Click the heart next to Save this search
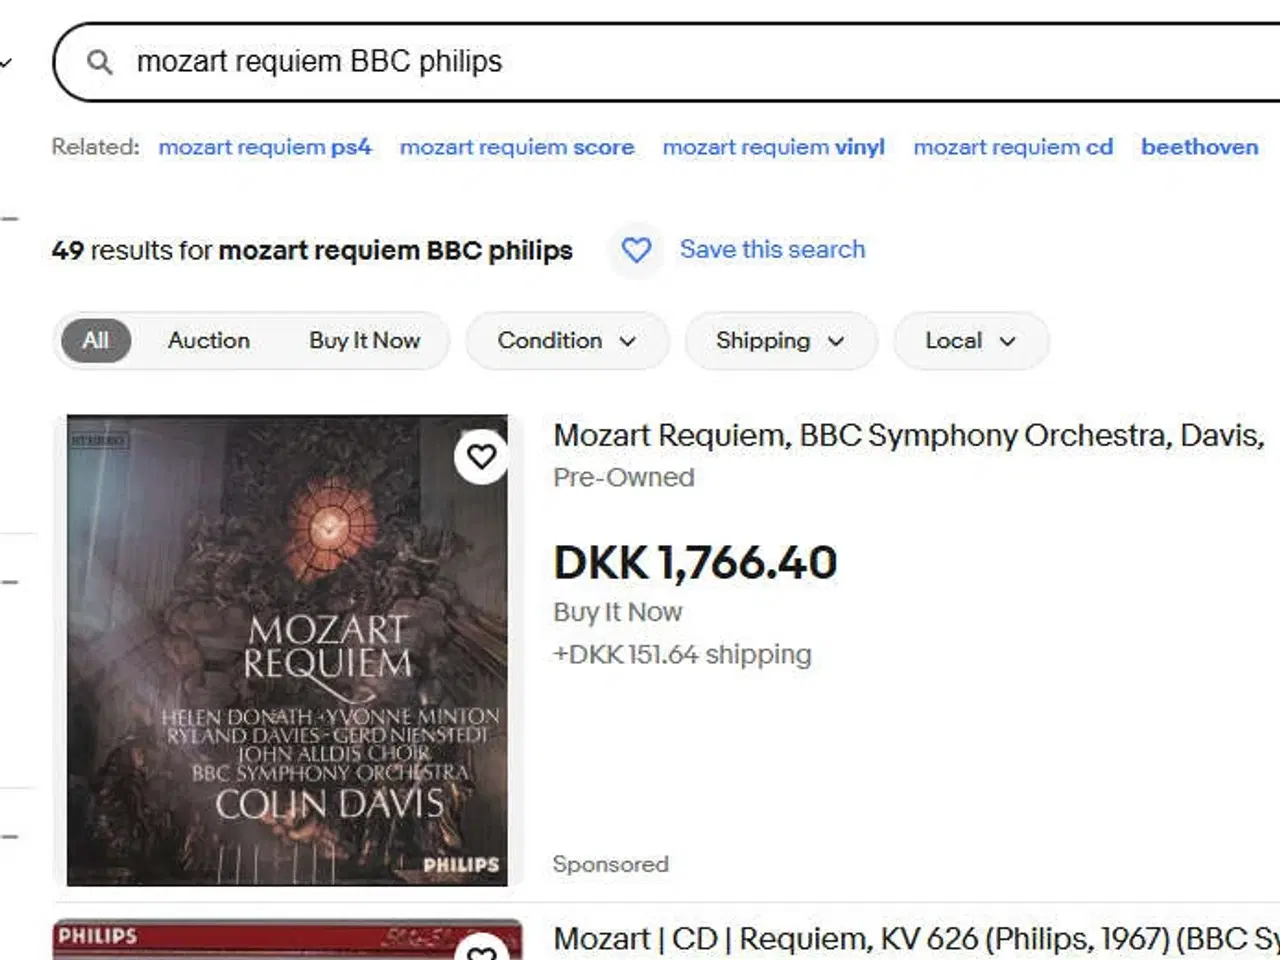 [x=637, y=250]
